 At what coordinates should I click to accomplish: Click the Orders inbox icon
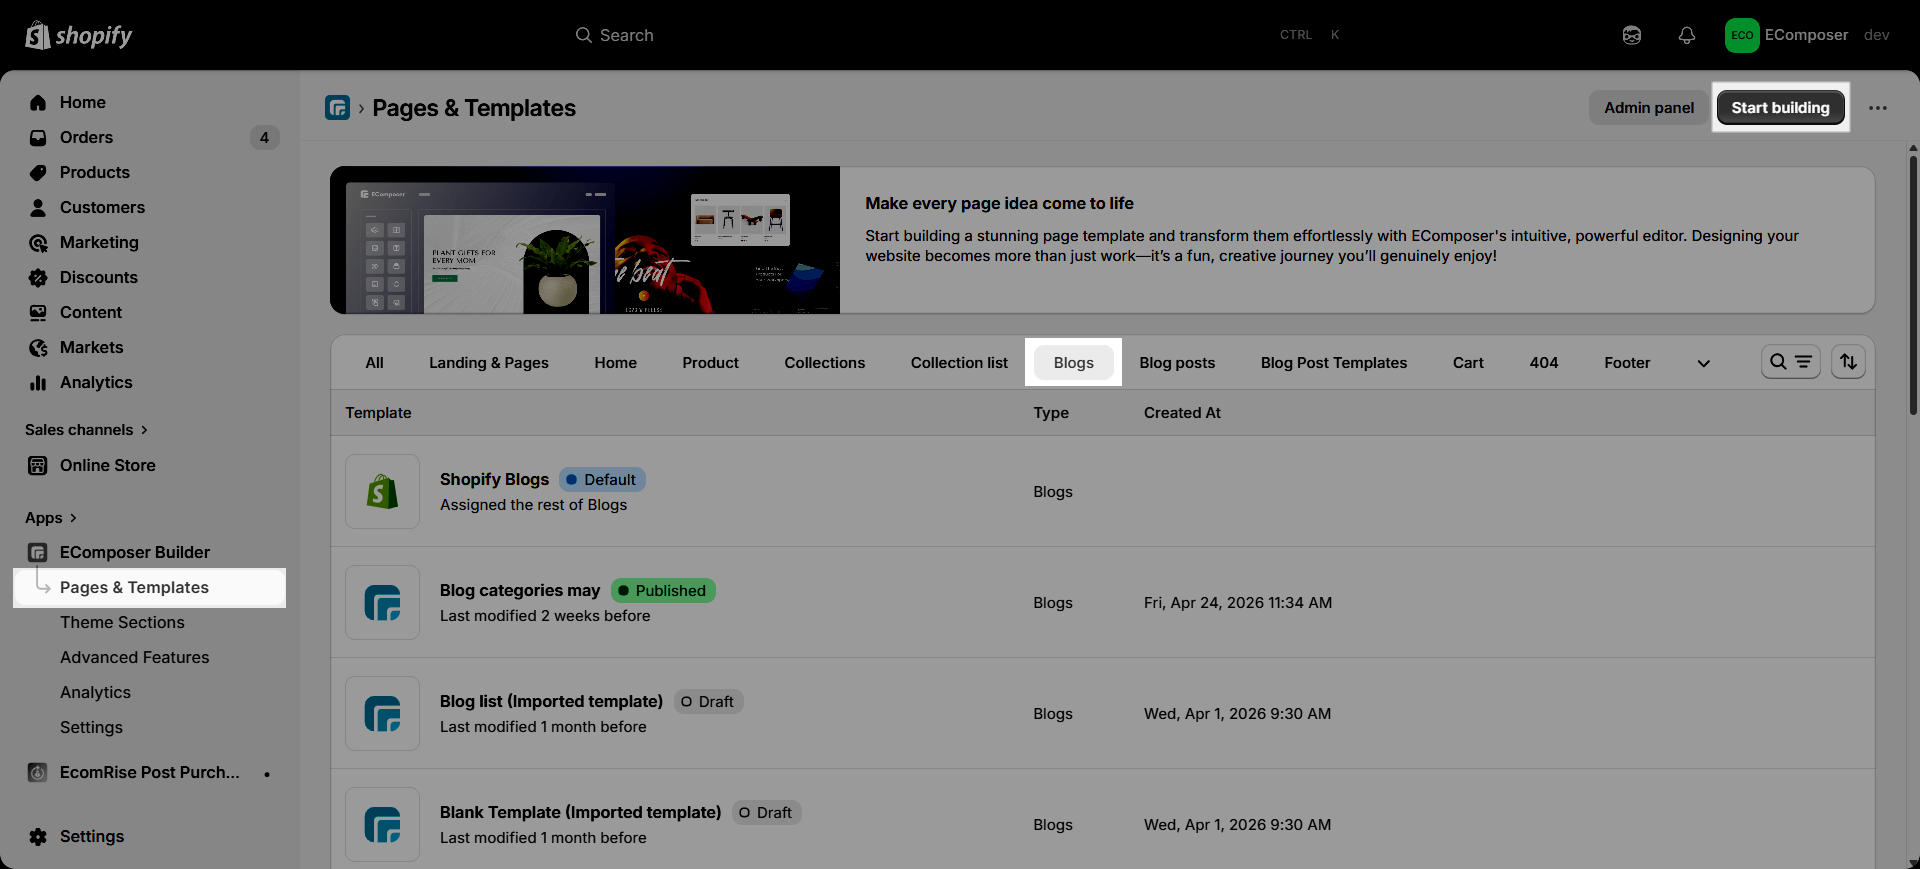click(38, 137)
